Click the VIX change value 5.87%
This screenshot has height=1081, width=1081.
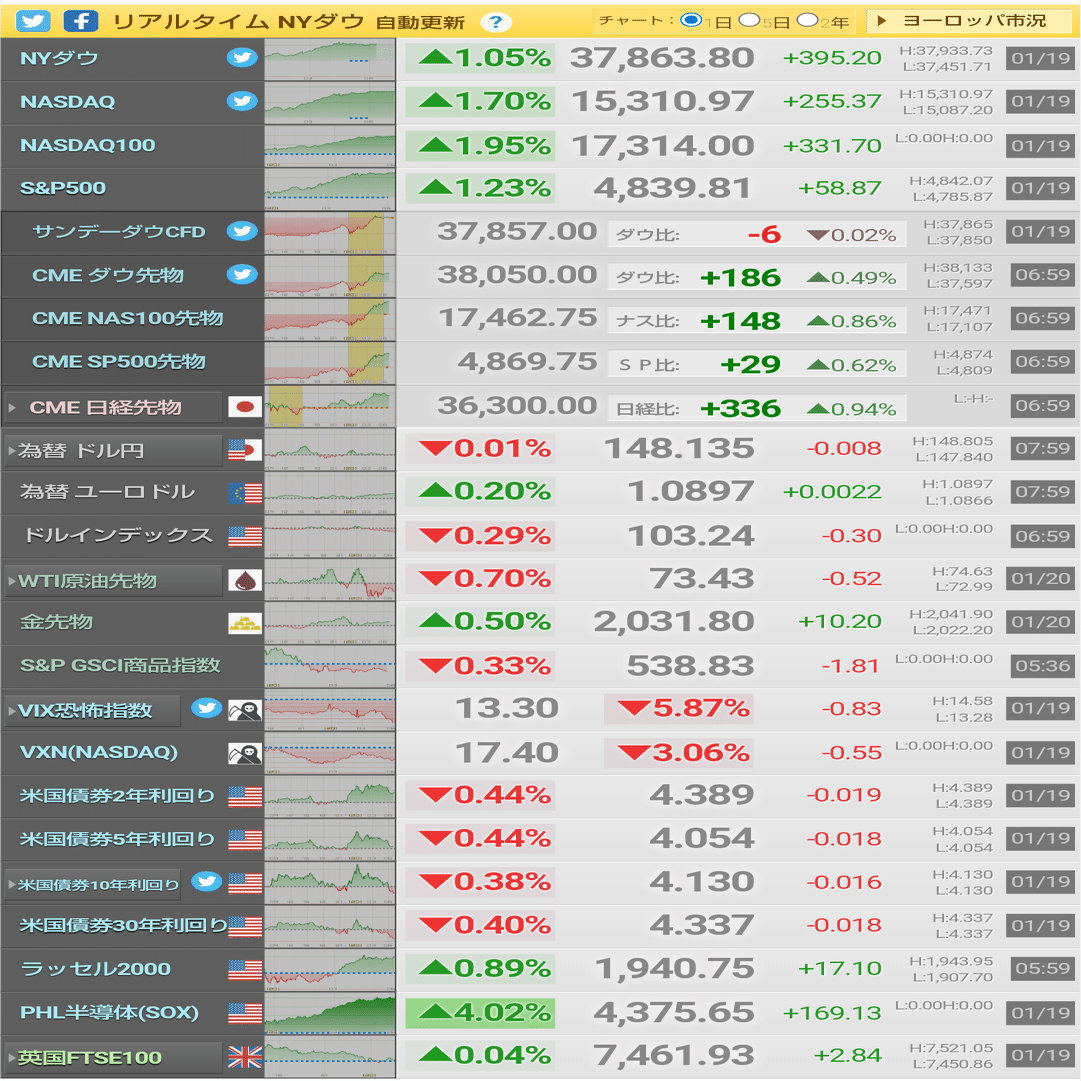[x=679, y=708]
